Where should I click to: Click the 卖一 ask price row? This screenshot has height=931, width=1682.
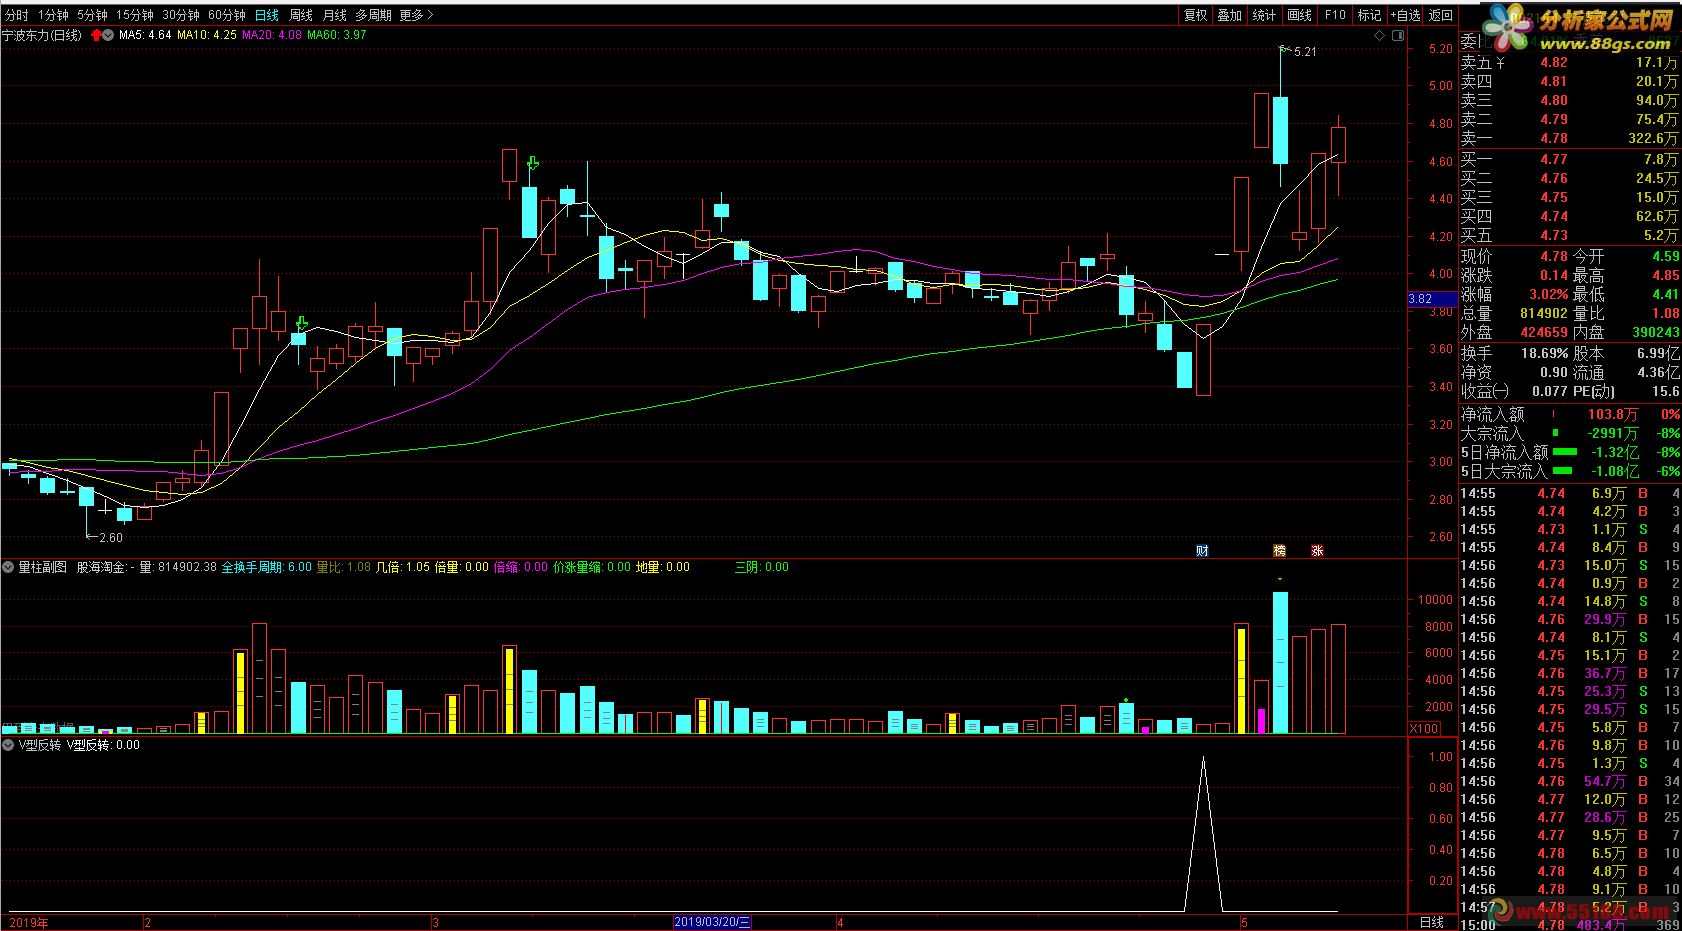coord(1569,139)
